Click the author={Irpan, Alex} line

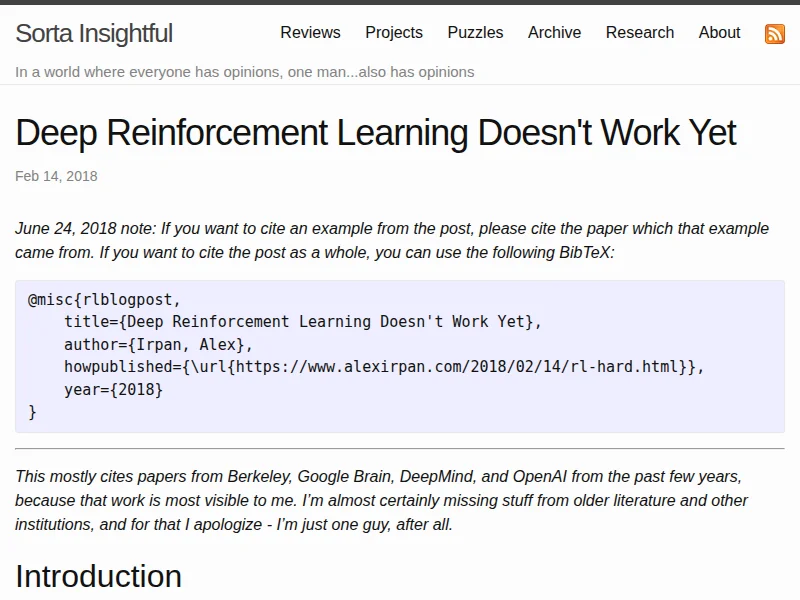(159, 344)
